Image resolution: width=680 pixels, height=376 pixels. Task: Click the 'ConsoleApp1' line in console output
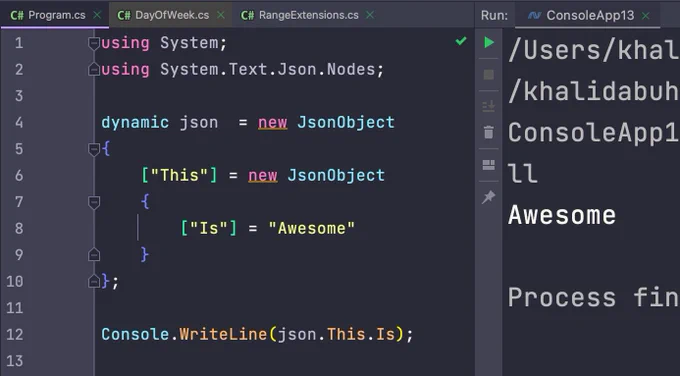point(593,133)
